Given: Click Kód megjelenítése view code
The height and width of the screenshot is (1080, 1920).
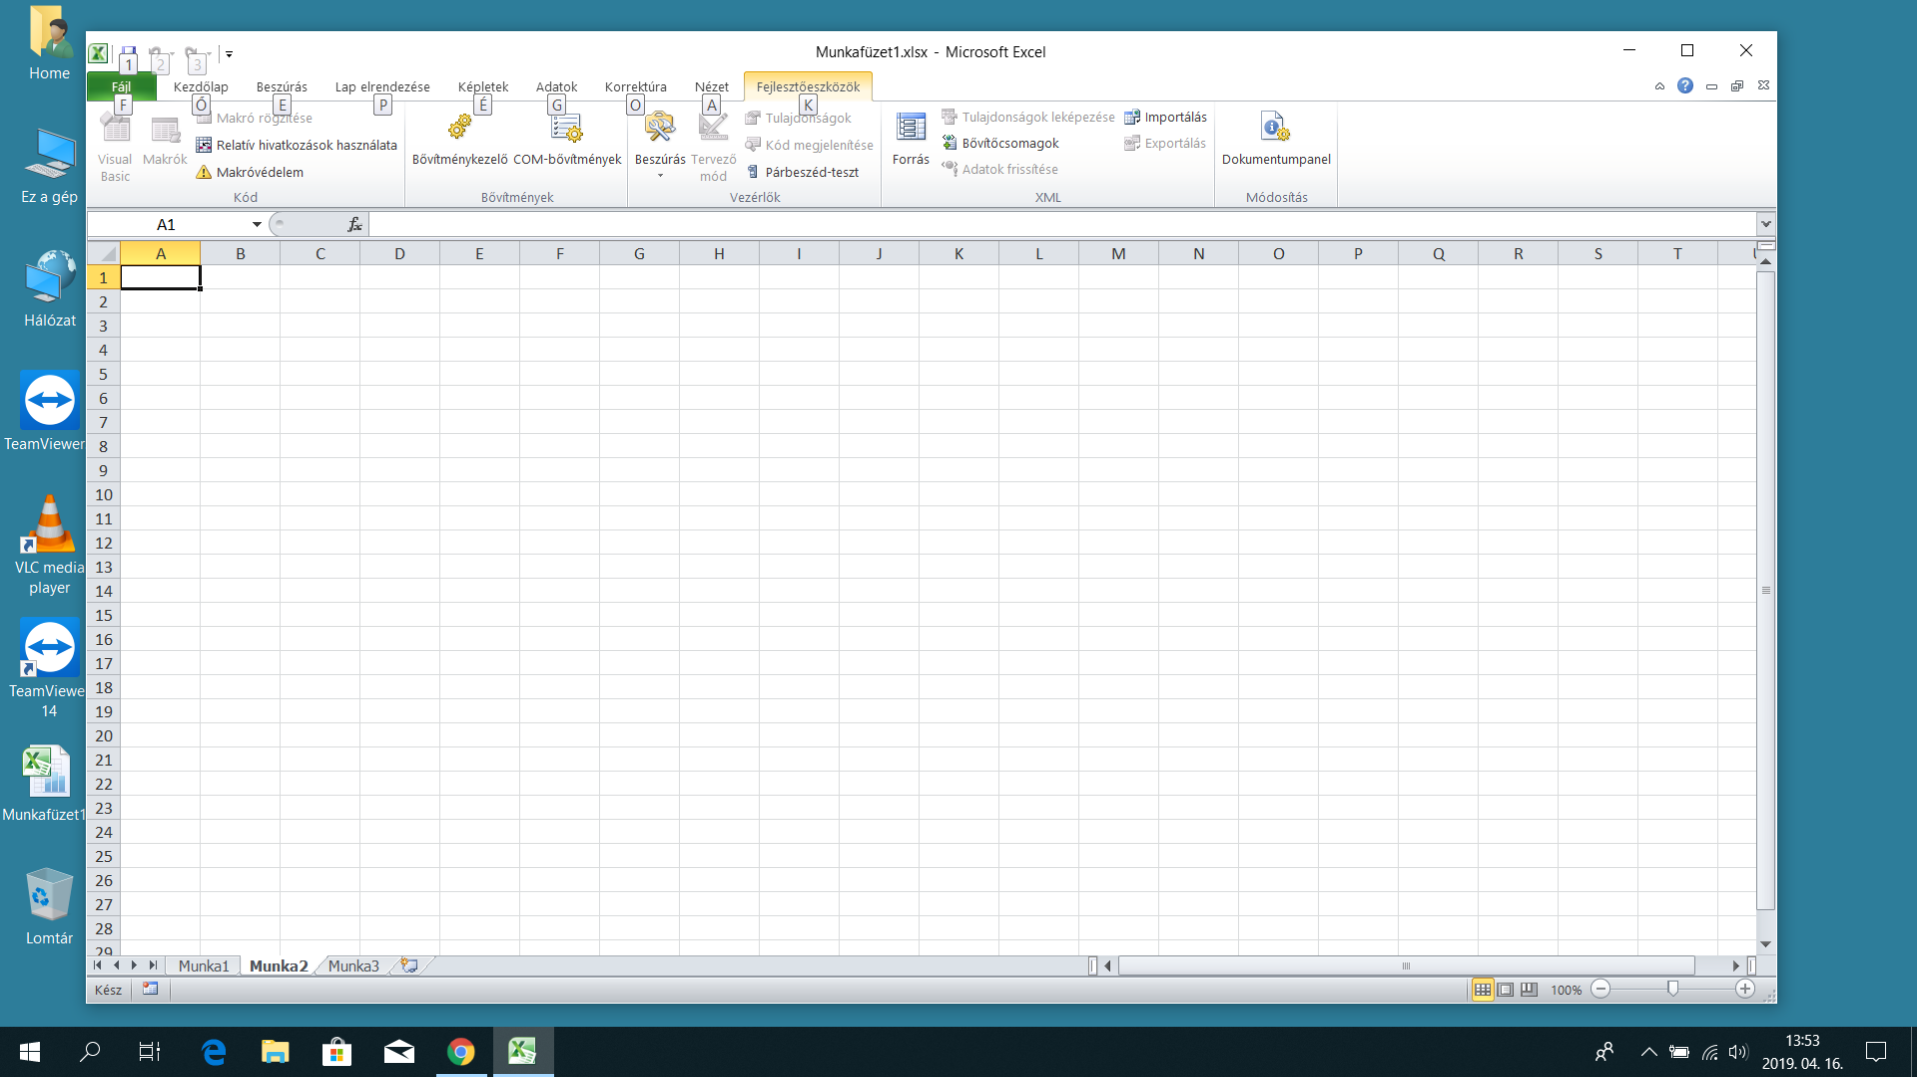Looking at the screenshot, I should coord(809,145).
